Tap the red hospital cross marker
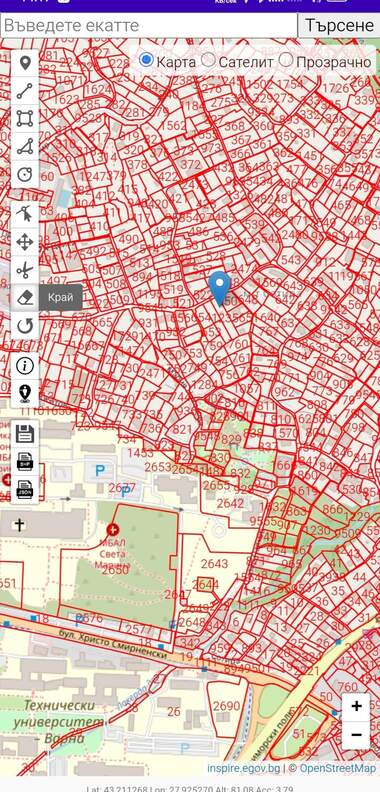This screenshot has height=792, width=380. pos(112,530)
